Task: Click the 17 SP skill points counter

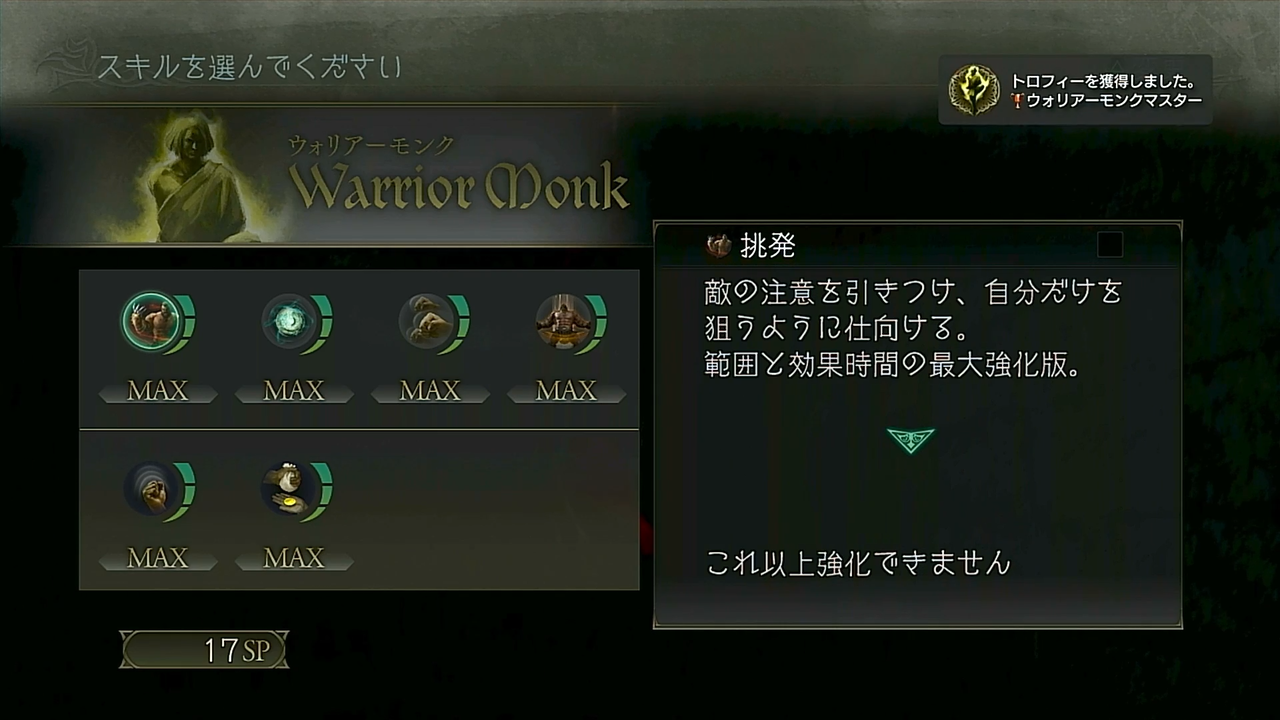Action: point(205,650)
